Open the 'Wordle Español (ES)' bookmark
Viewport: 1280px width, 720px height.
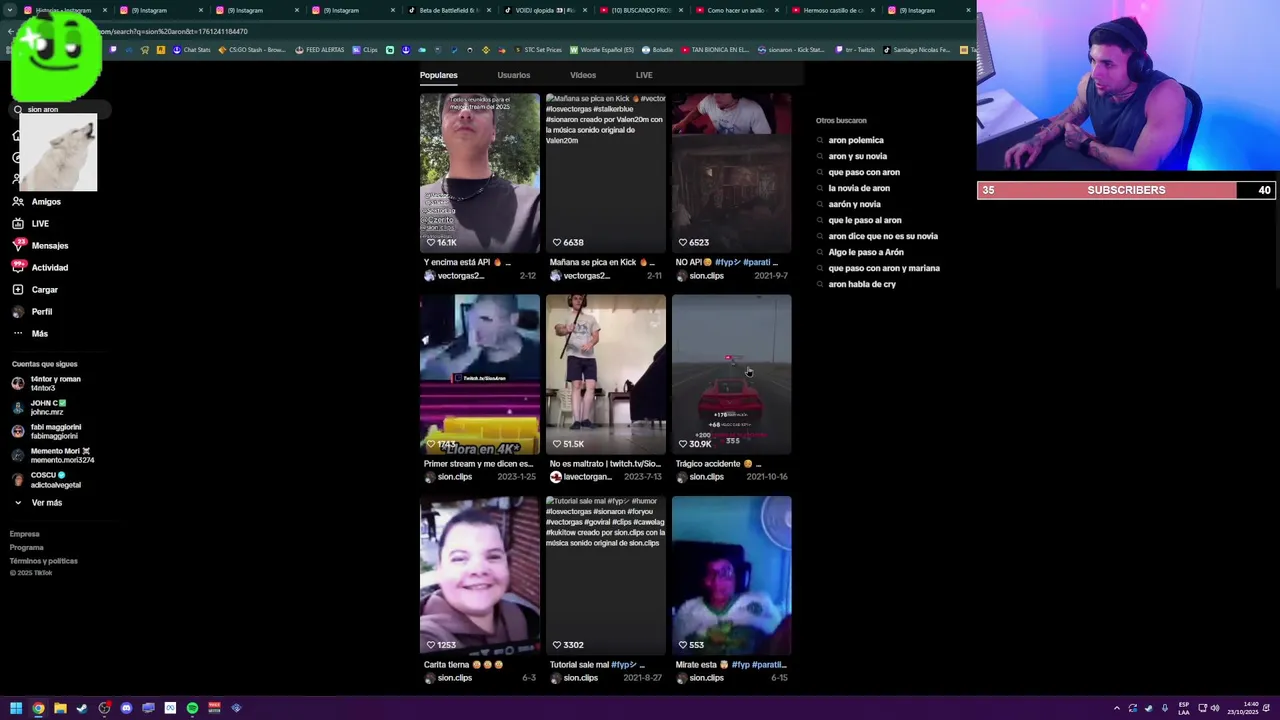pyautogui.click(x=602, y=50)
